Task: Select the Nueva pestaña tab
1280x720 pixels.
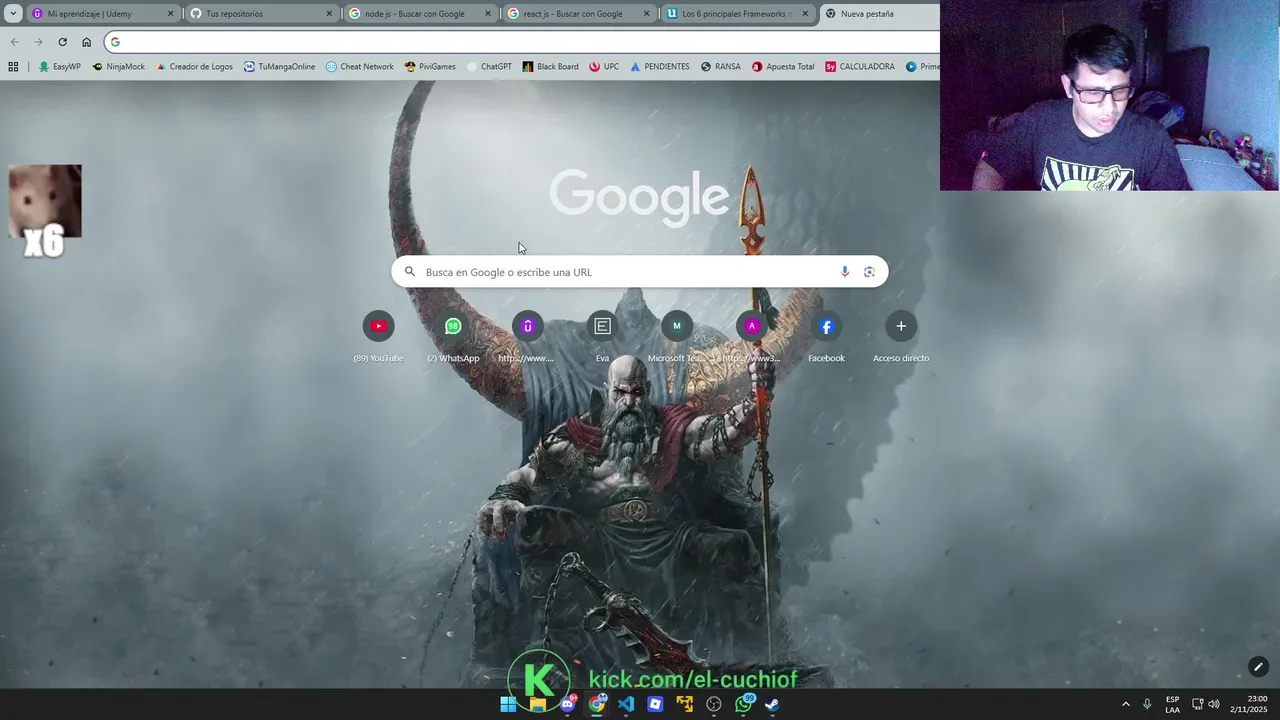Action: pos(880,14)
